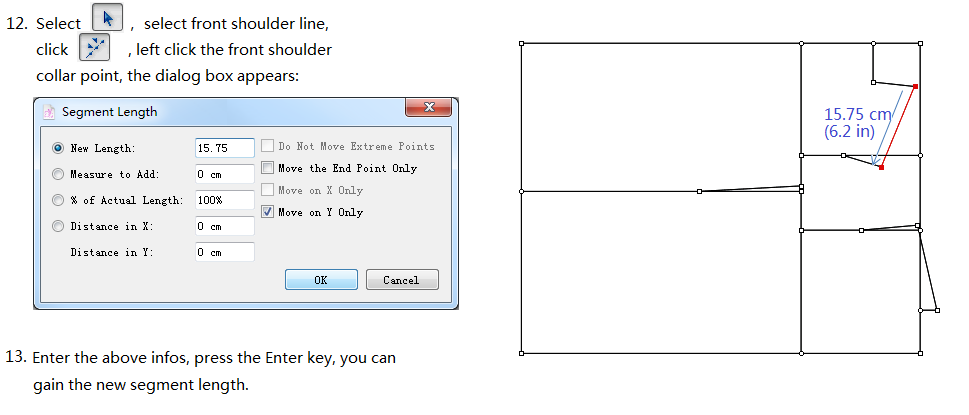969x415 pixels.
Task: Click the New Length field showing 15.75
Action: [x=224, y=148]
